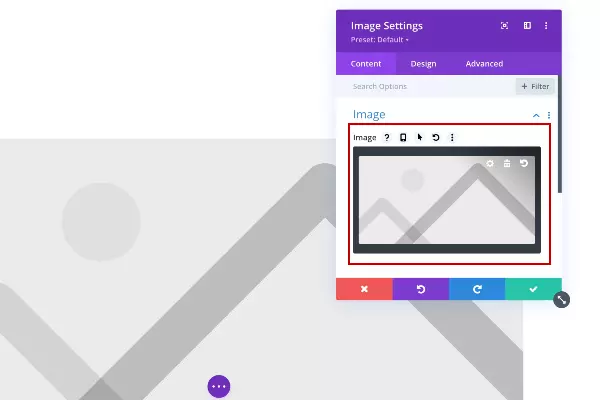This screenshot has height=400, width=600.
Task: Switch to the Advanced tab
Action: [x=484, y=64]
